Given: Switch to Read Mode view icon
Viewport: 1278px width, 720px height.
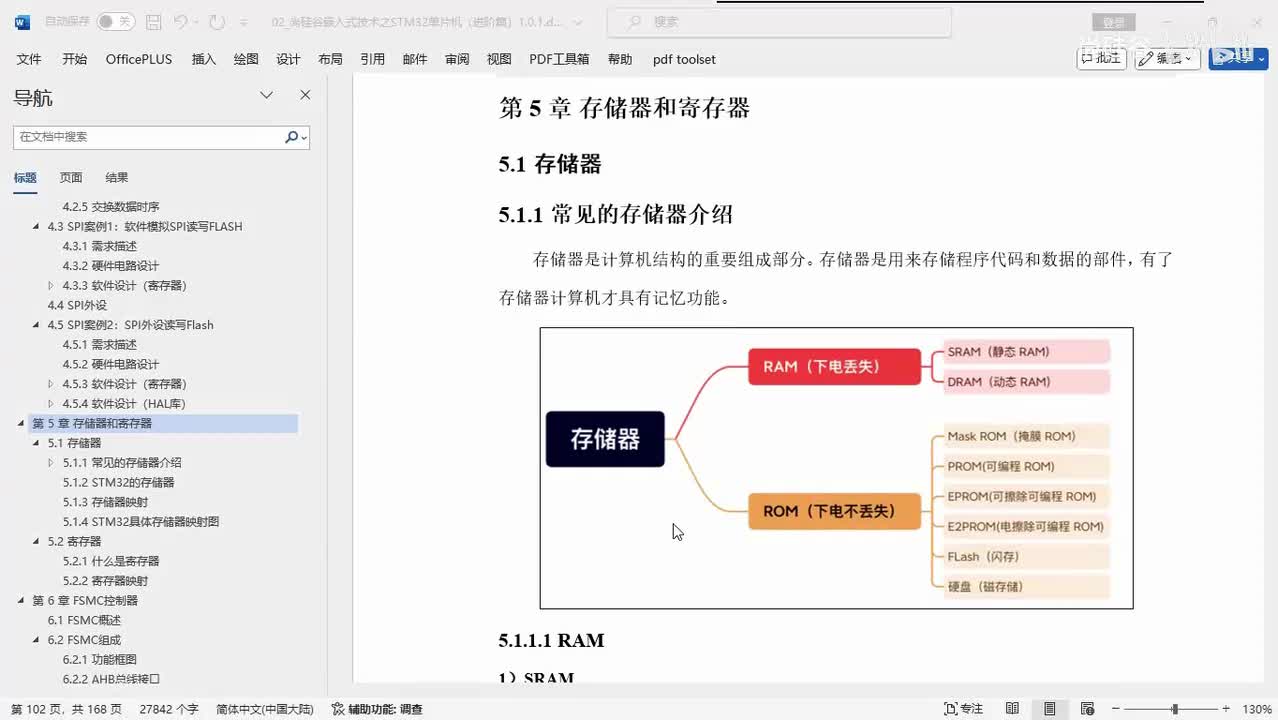Looking at the screenshot, I should (x=1012, y=709).
